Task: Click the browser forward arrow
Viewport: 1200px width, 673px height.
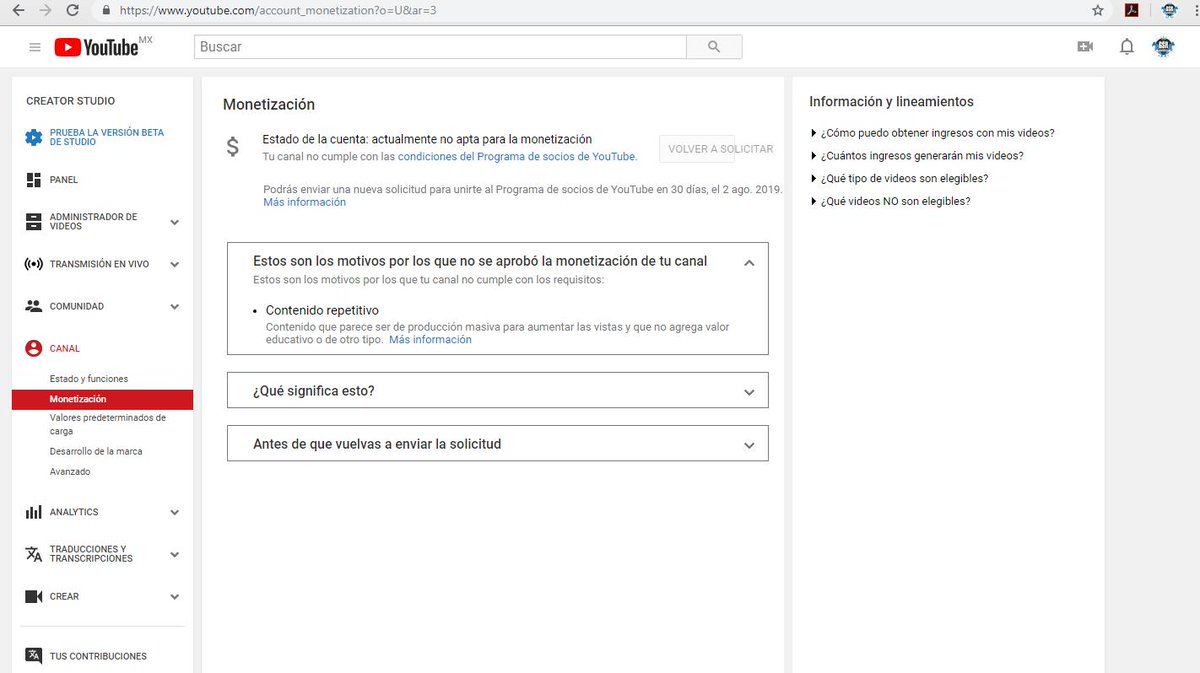Action: (x=44, y=10)
